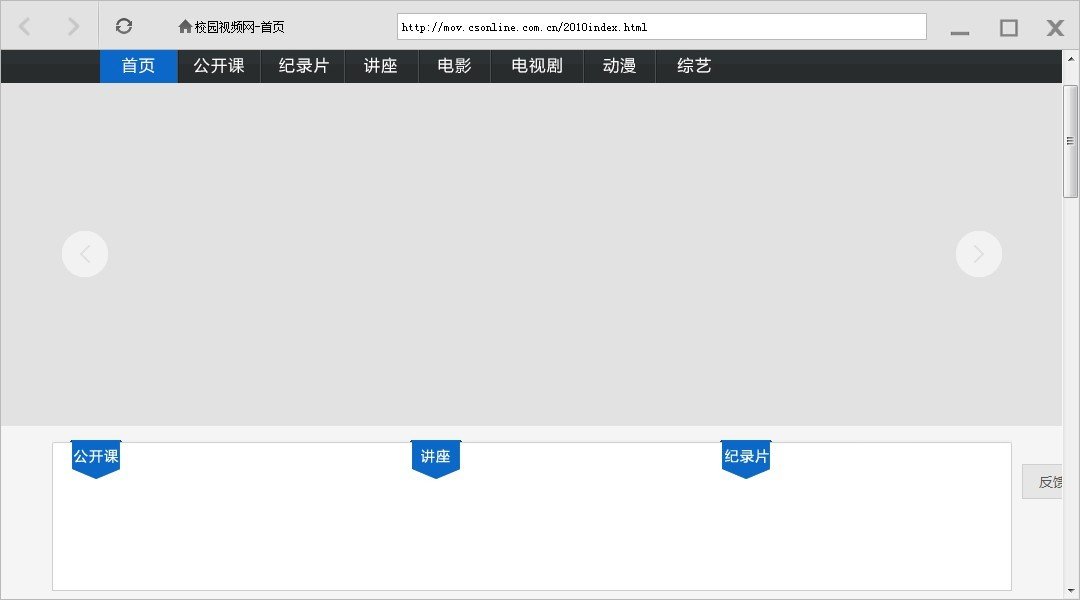Click the vertical scrollbar thumb

pos(1070,142)
